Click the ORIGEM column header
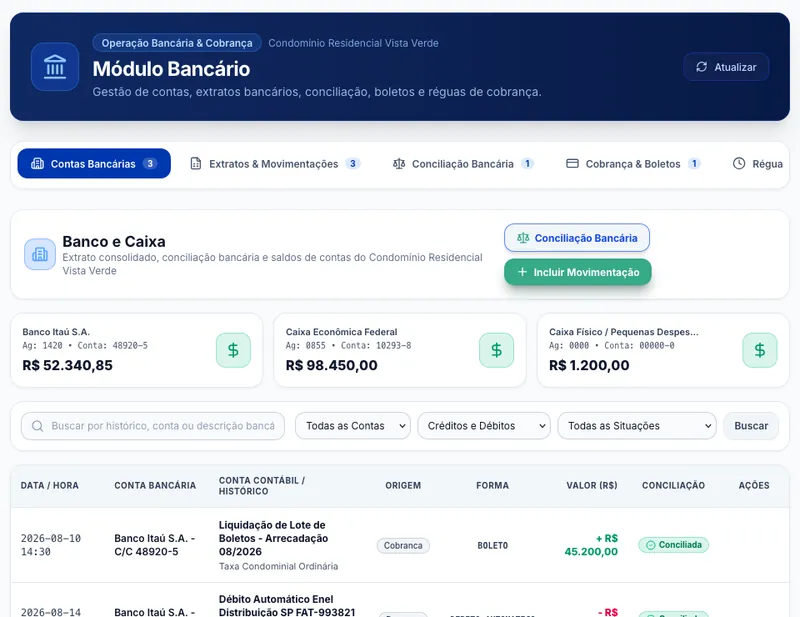 click(403, 485)
